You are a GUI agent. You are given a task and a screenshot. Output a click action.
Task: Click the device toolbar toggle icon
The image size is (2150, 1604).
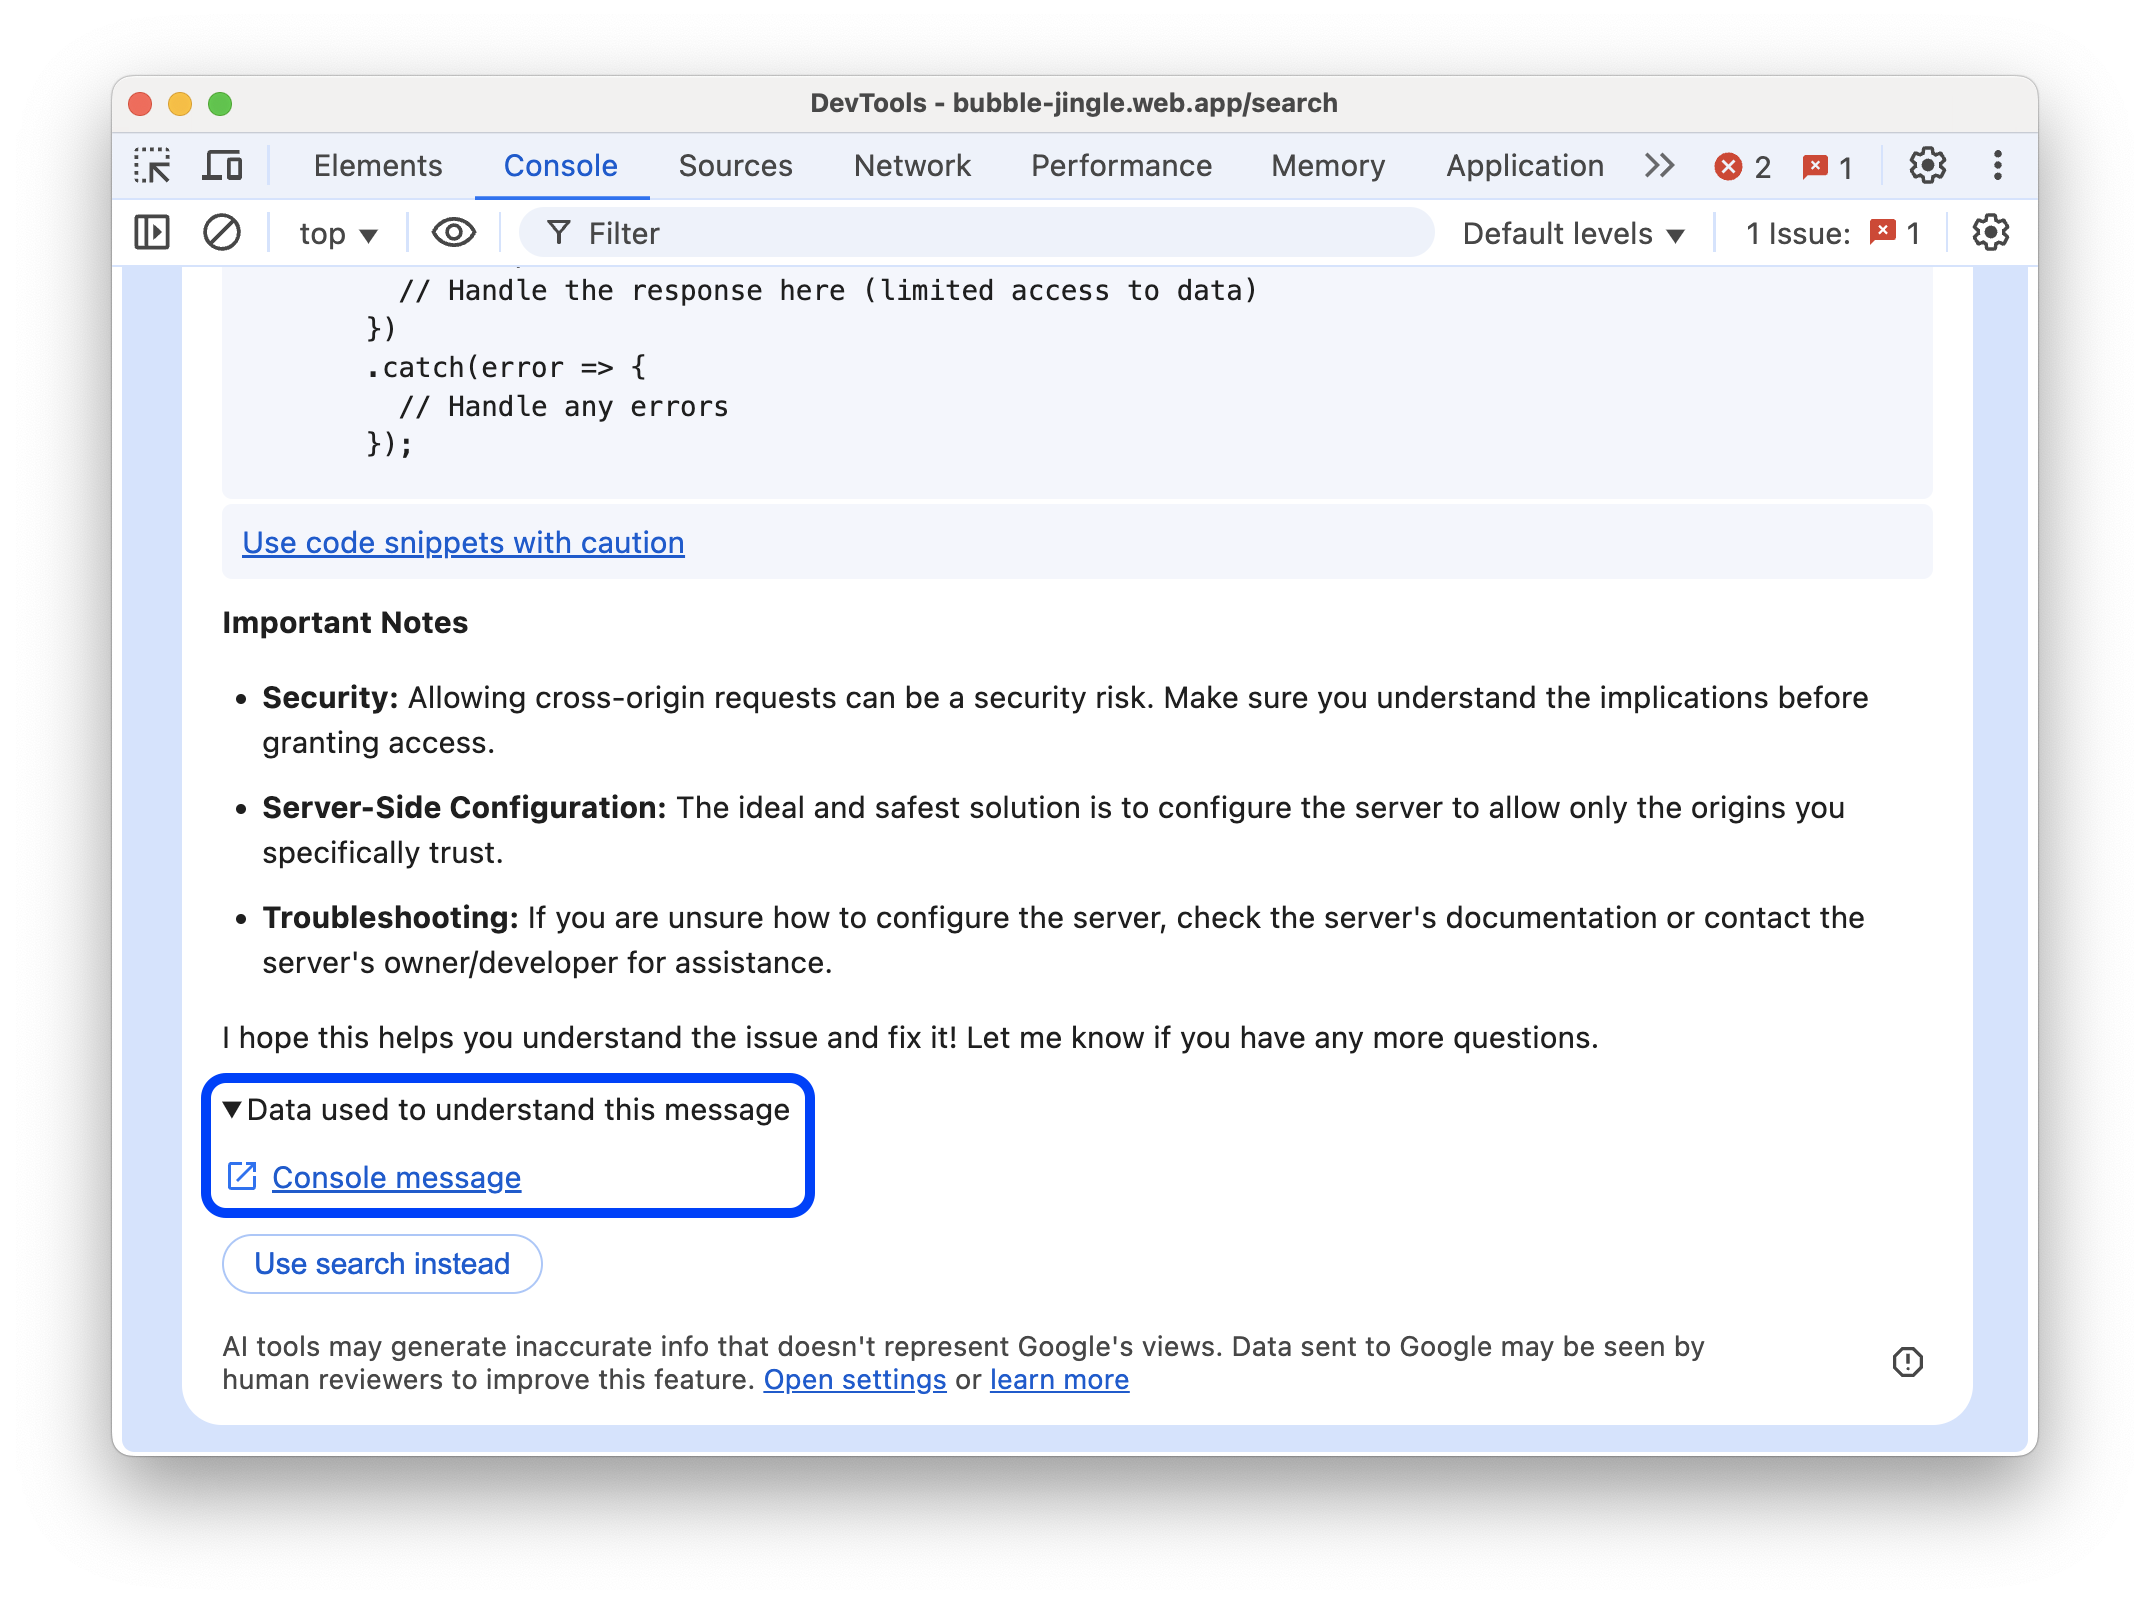(x=224, y=163)
